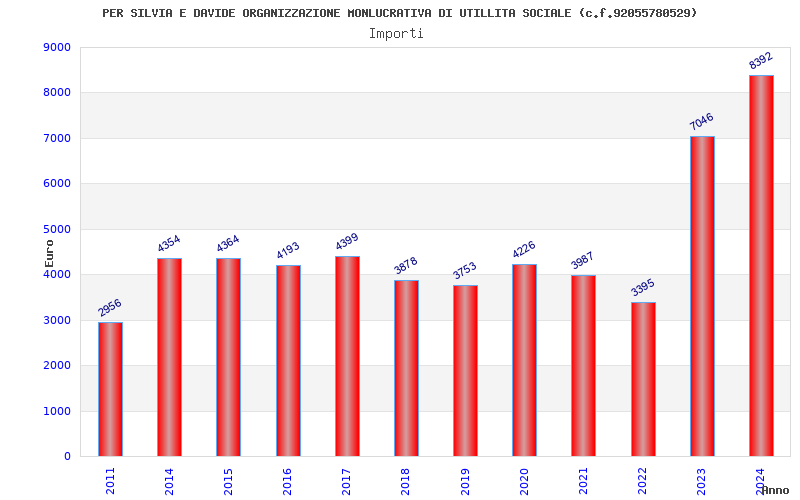Click the 2019 bar
The height and width of the screenshot is (500, 800).
point(465,371)
